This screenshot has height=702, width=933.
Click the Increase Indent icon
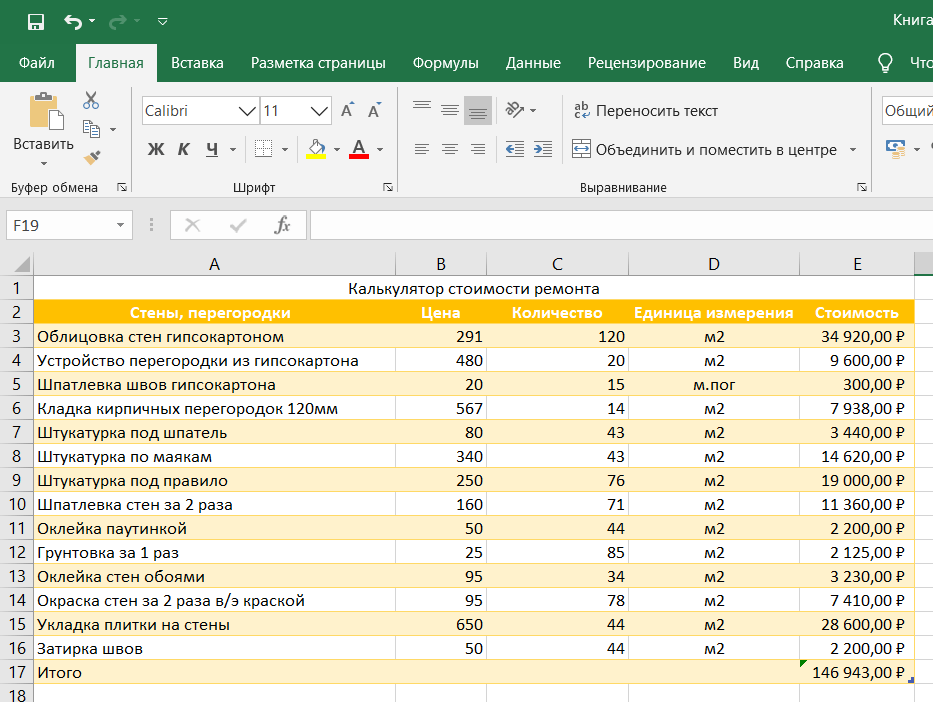[x=543, y=149]
